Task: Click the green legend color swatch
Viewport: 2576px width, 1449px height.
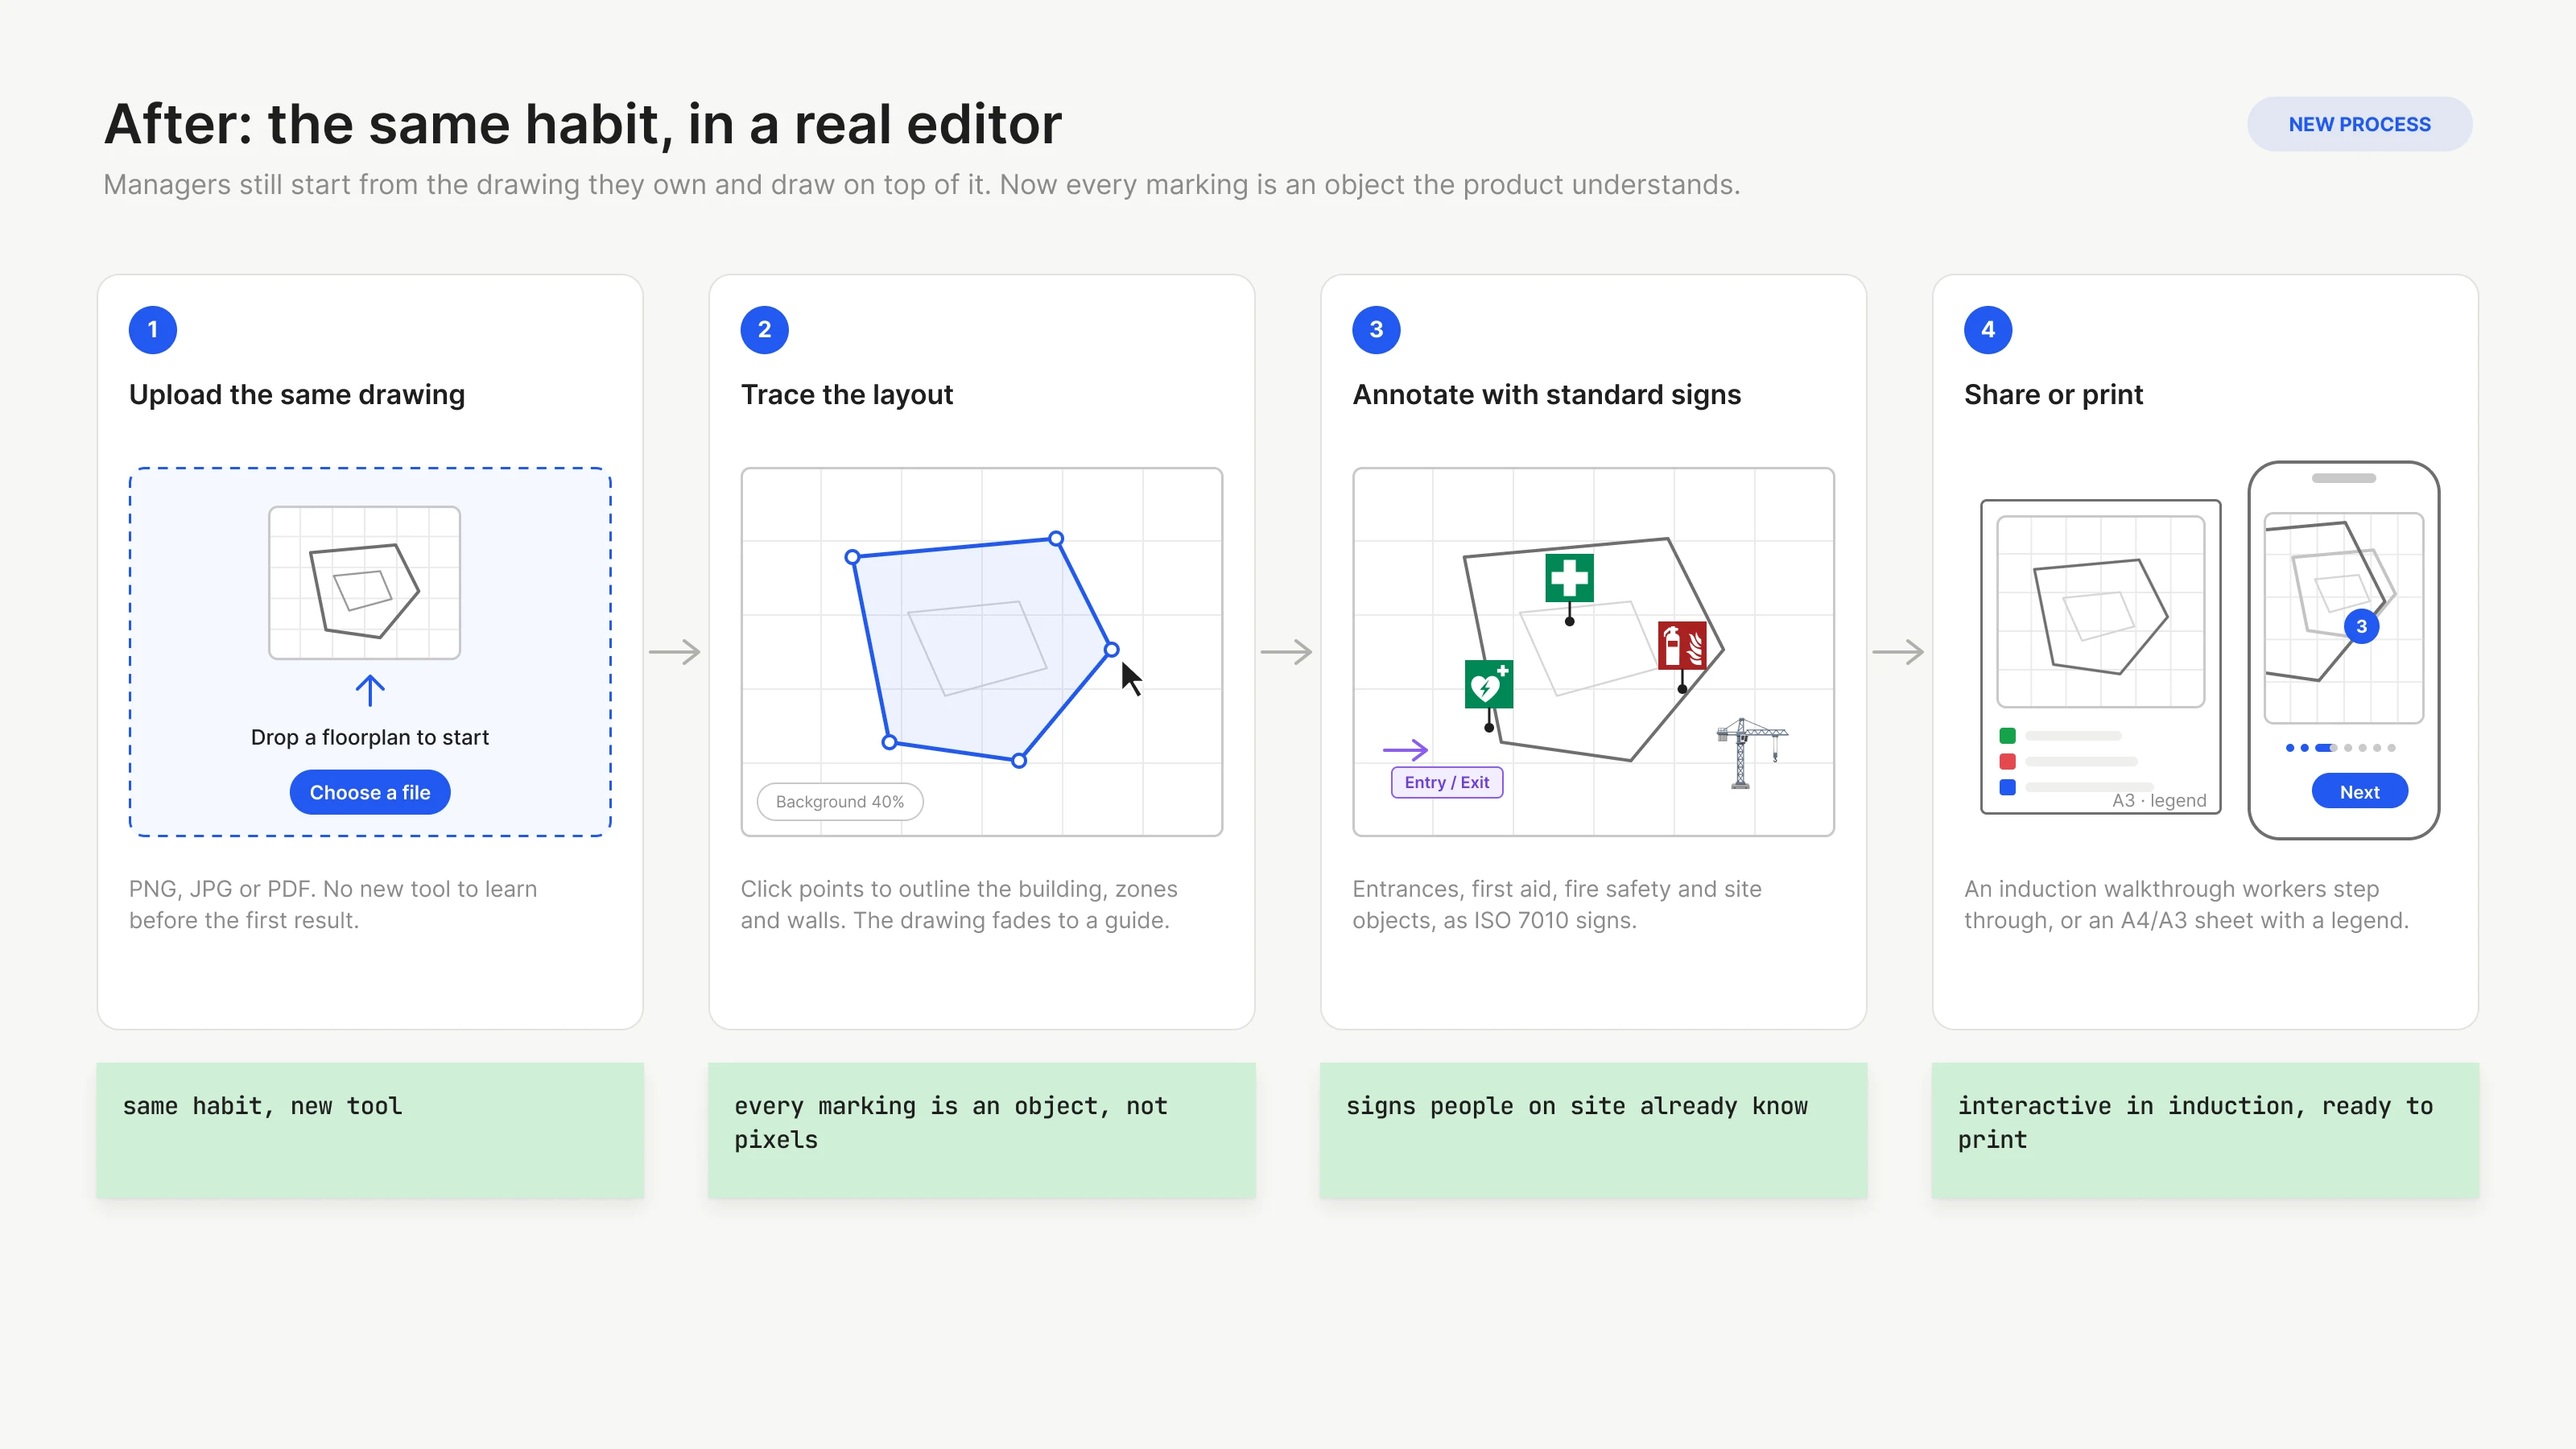Action: [x=2007, y=735]
